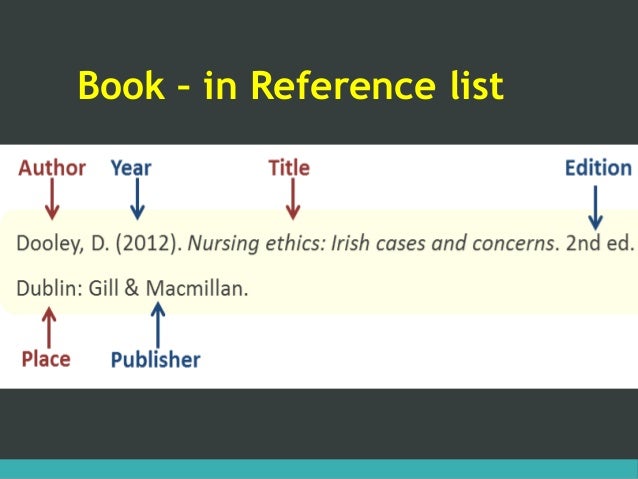The height and width of the screenshot is (479, 638).
Task: Click the red arrow below Title
Action: (293, 199)
